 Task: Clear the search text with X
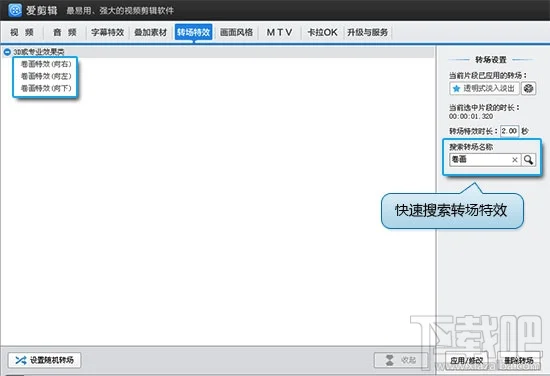pos(515,160)
